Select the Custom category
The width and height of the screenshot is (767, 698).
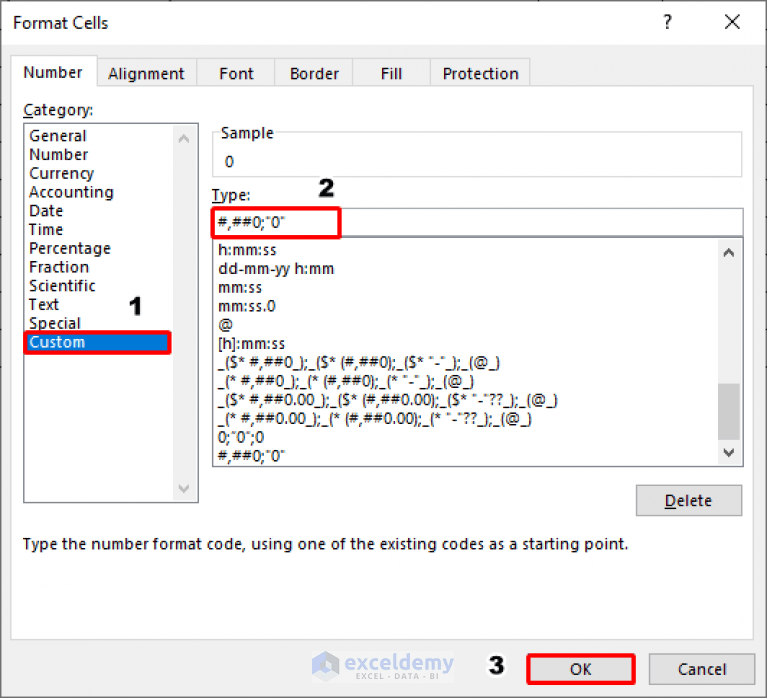(97, 342)
